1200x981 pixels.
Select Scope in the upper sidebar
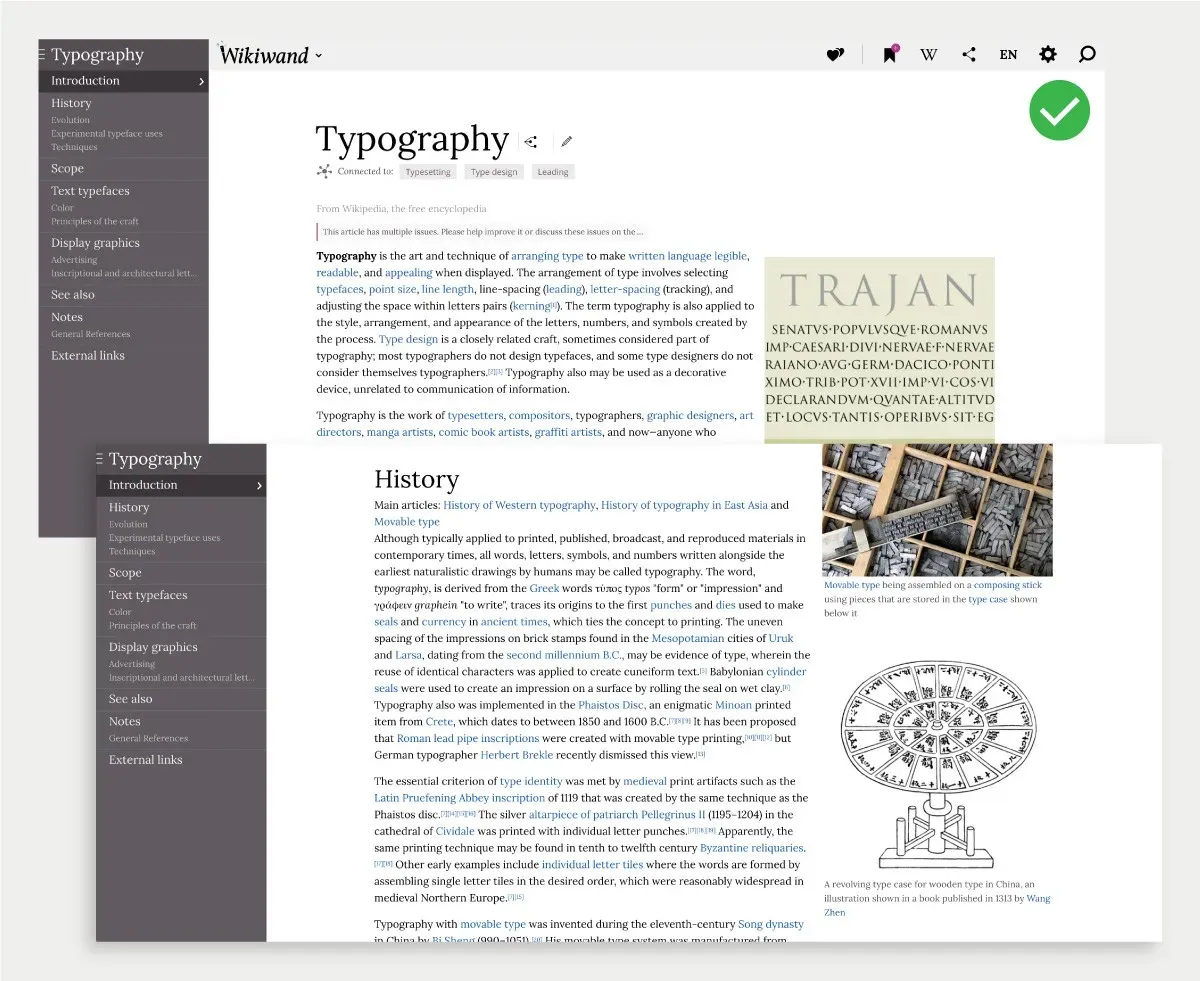coord(68,169)
